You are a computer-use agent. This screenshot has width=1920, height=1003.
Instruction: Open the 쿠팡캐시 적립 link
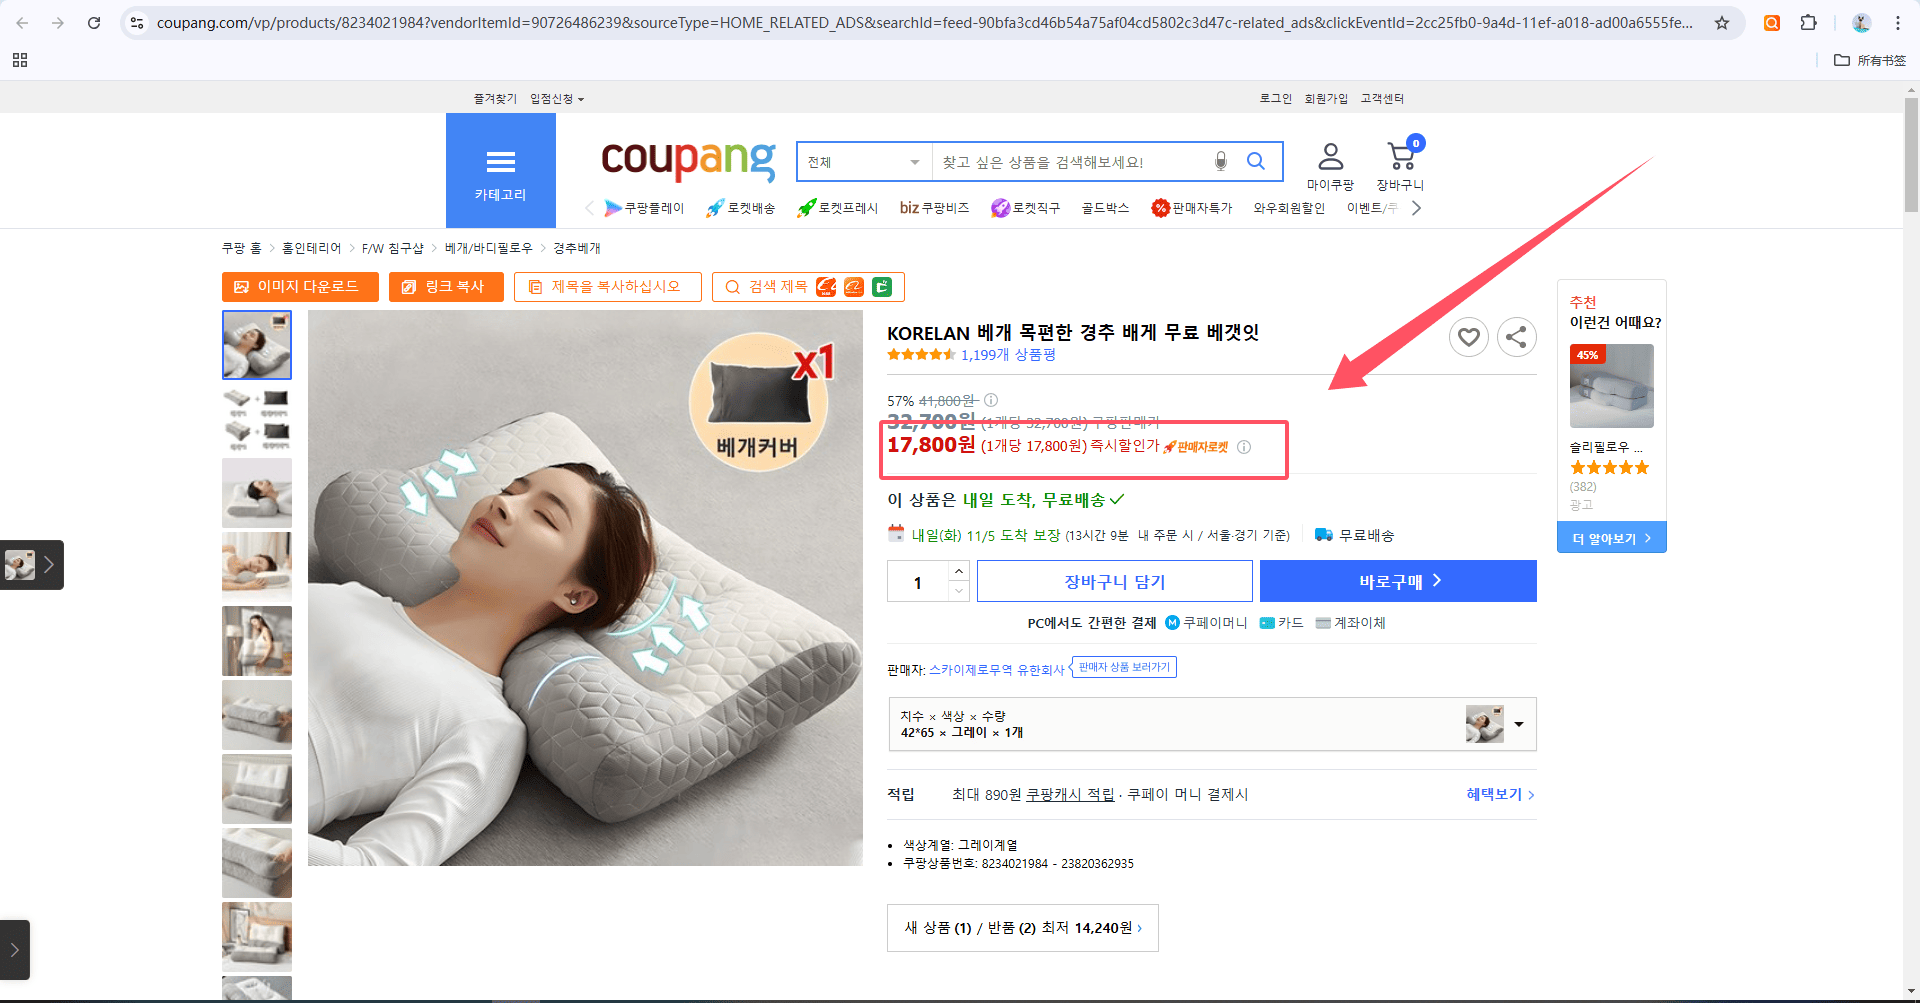pos(1070,795)
